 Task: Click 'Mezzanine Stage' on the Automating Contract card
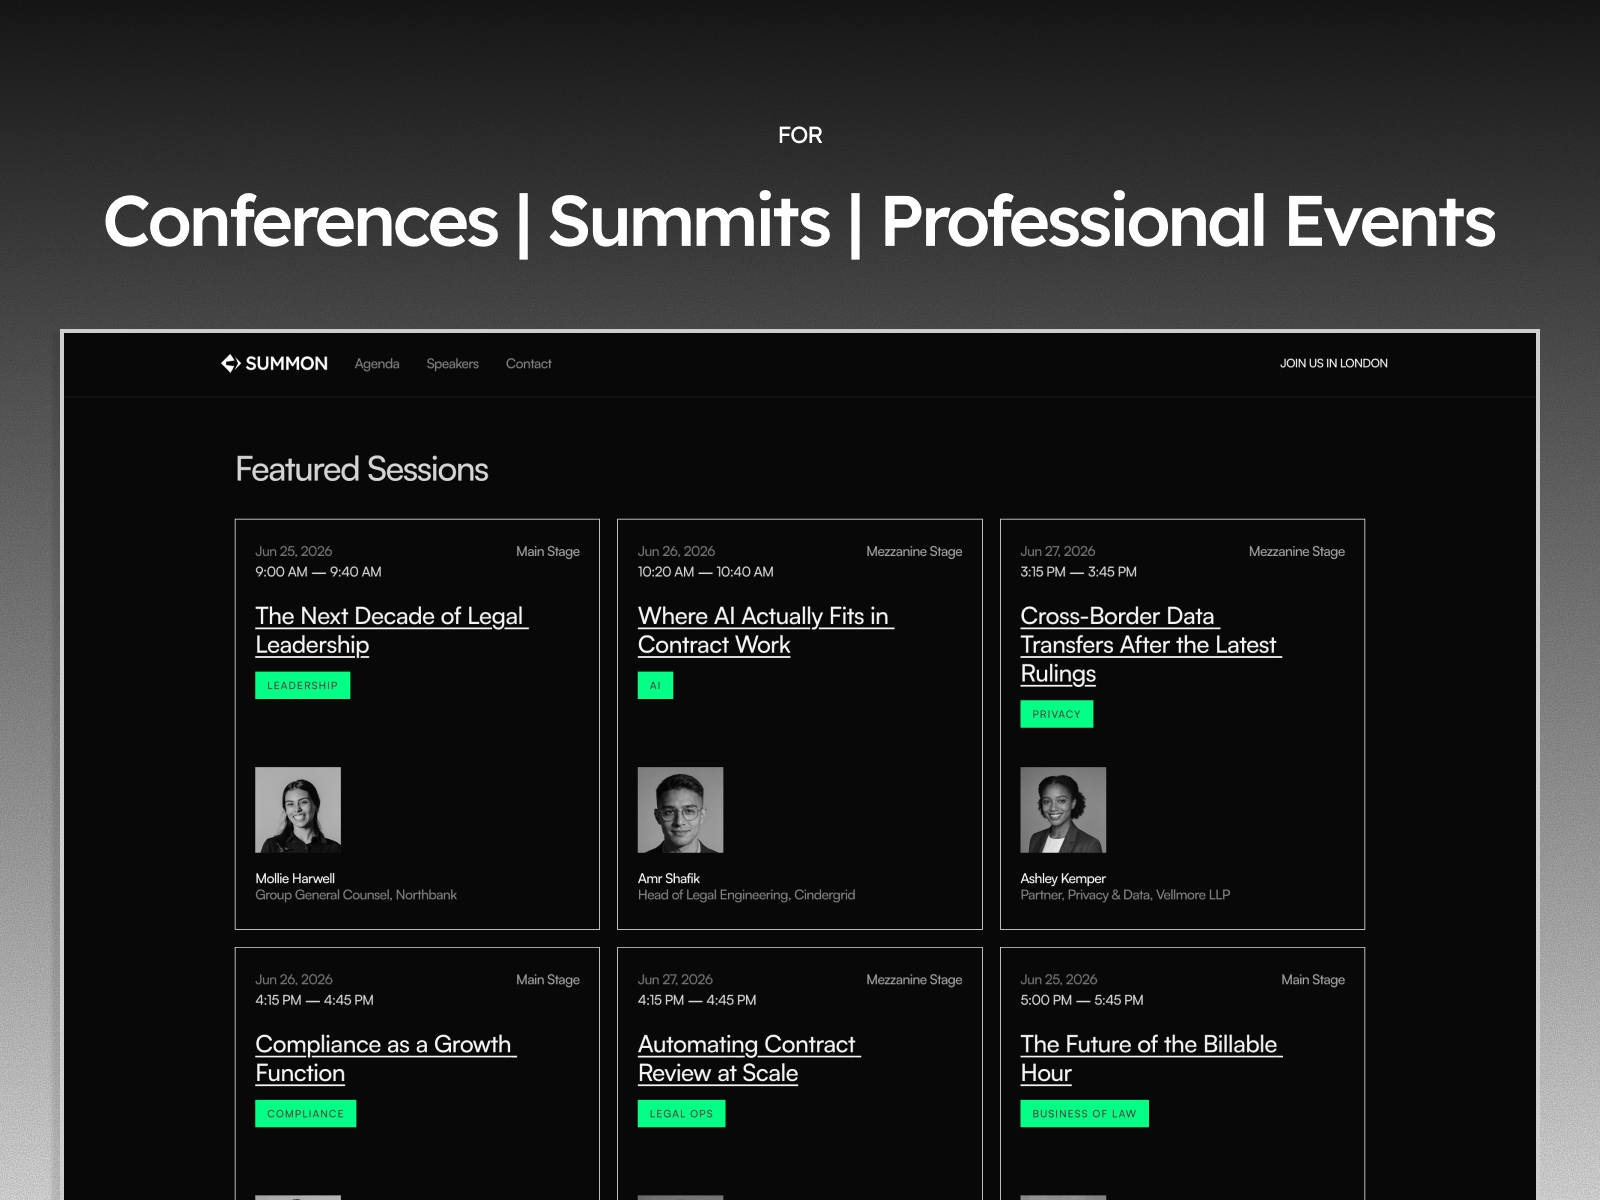[914, 979]
